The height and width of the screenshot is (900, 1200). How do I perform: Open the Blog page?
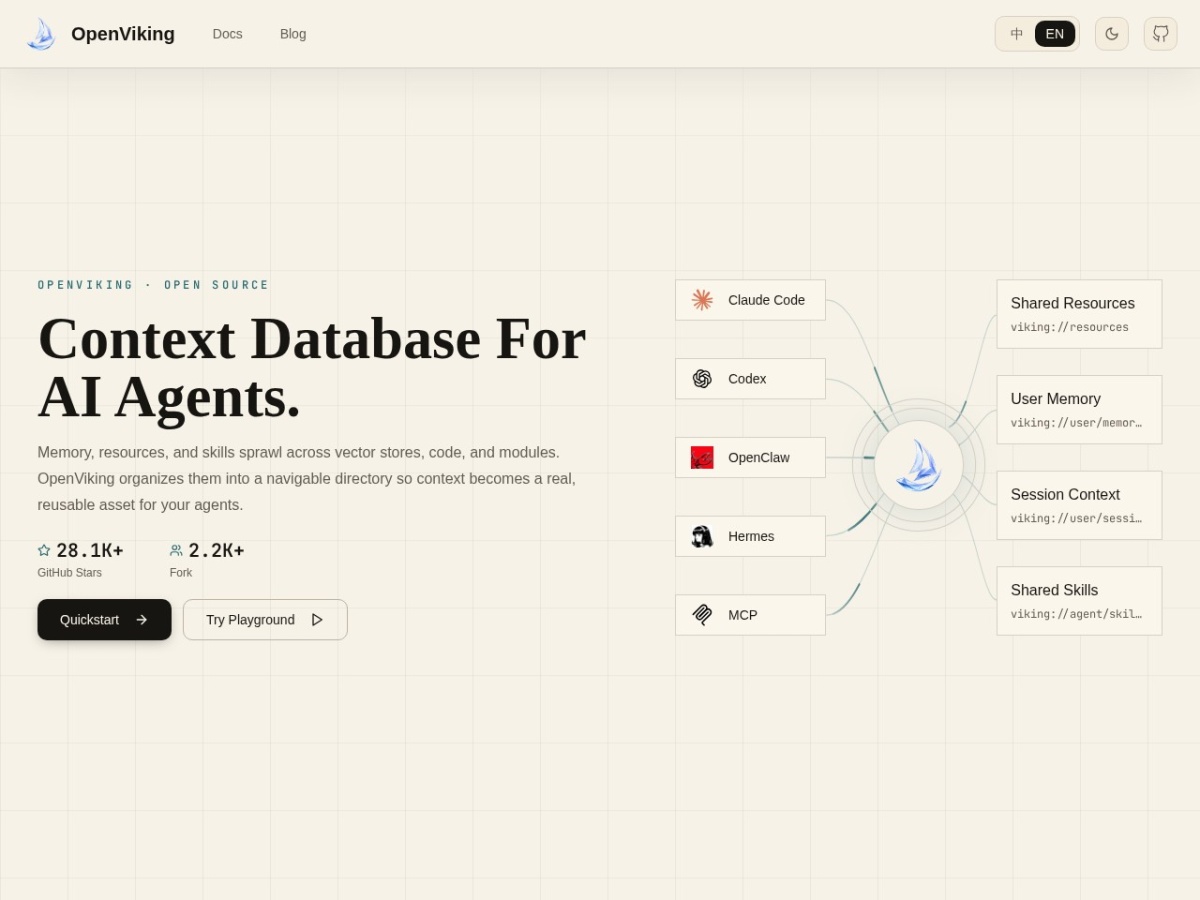pyautogui.click(x=293, y=34)
